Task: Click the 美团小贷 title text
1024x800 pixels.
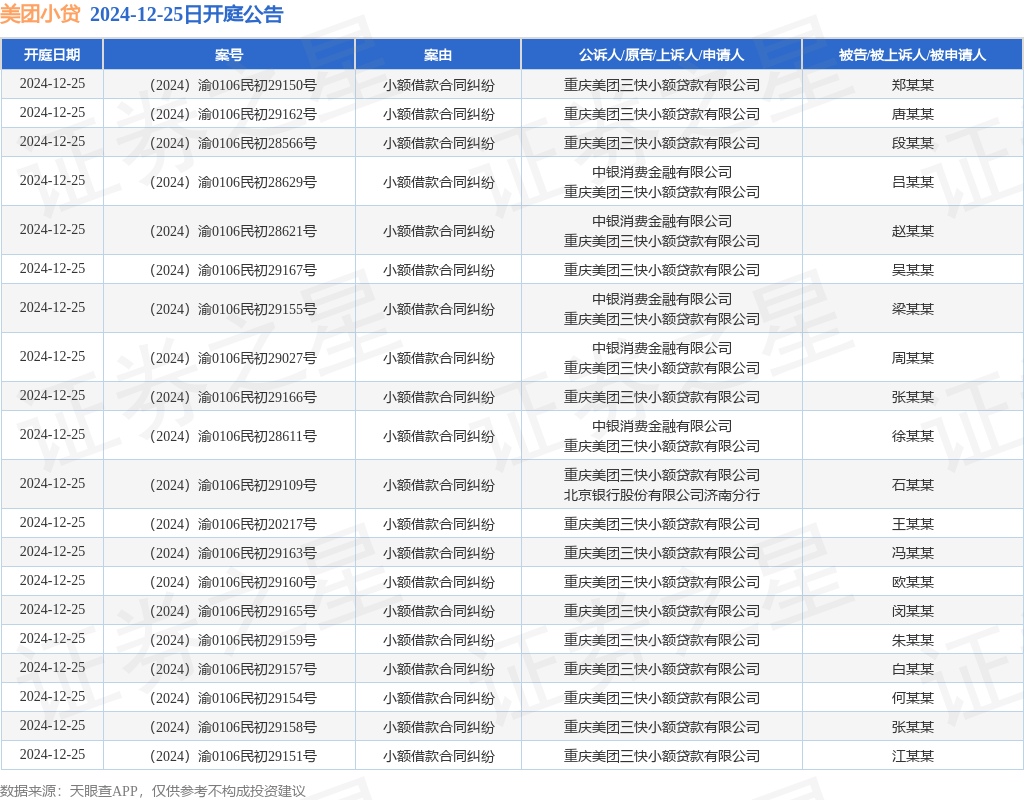Action: point(40,14)
